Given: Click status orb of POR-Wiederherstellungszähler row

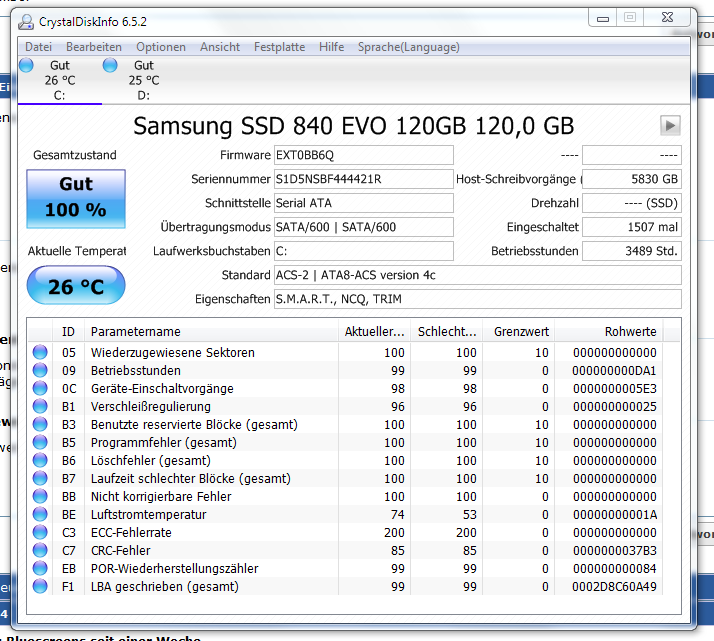Looking at the screenshot, I should pyautogui.click(x=40, y=568).
